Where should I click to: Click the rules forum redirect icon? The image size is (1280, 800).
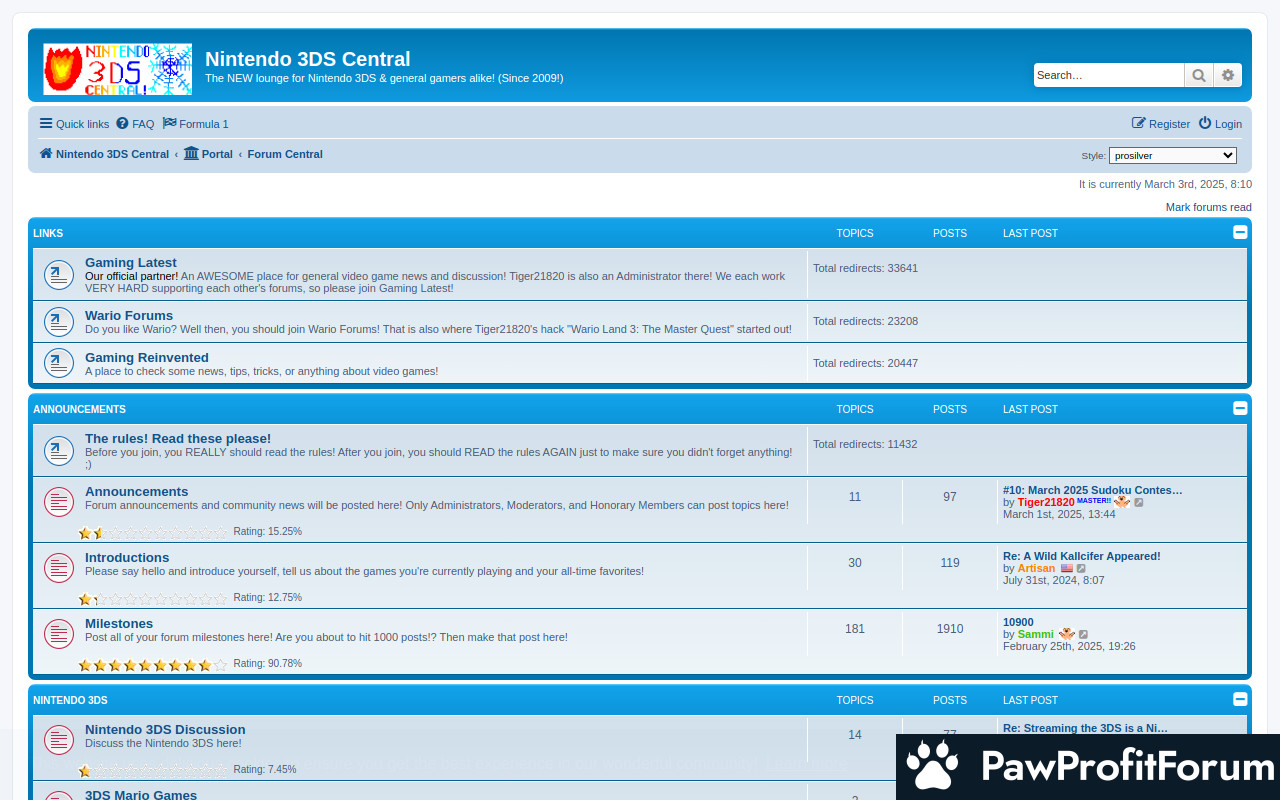click(59, 451)
